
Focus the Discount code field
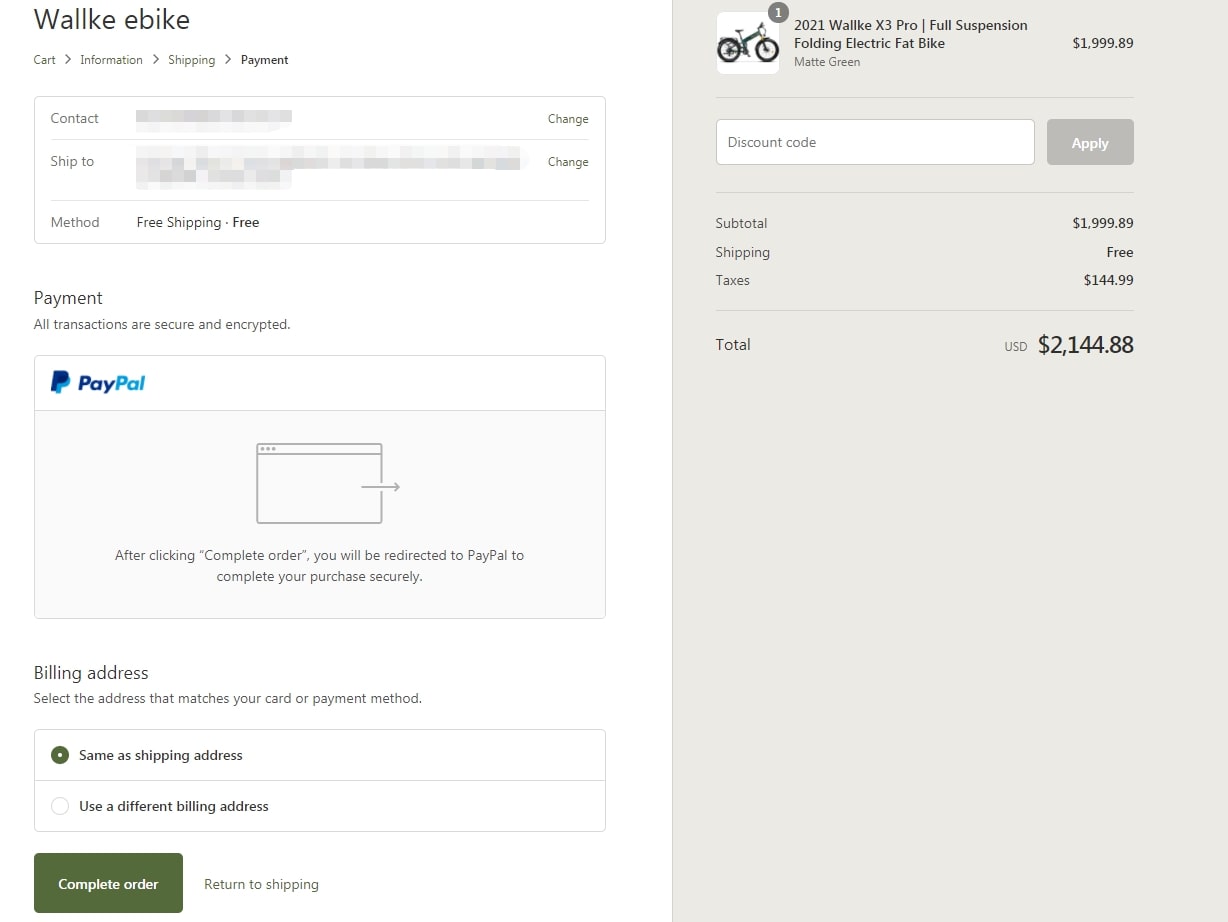coord(875,142)
